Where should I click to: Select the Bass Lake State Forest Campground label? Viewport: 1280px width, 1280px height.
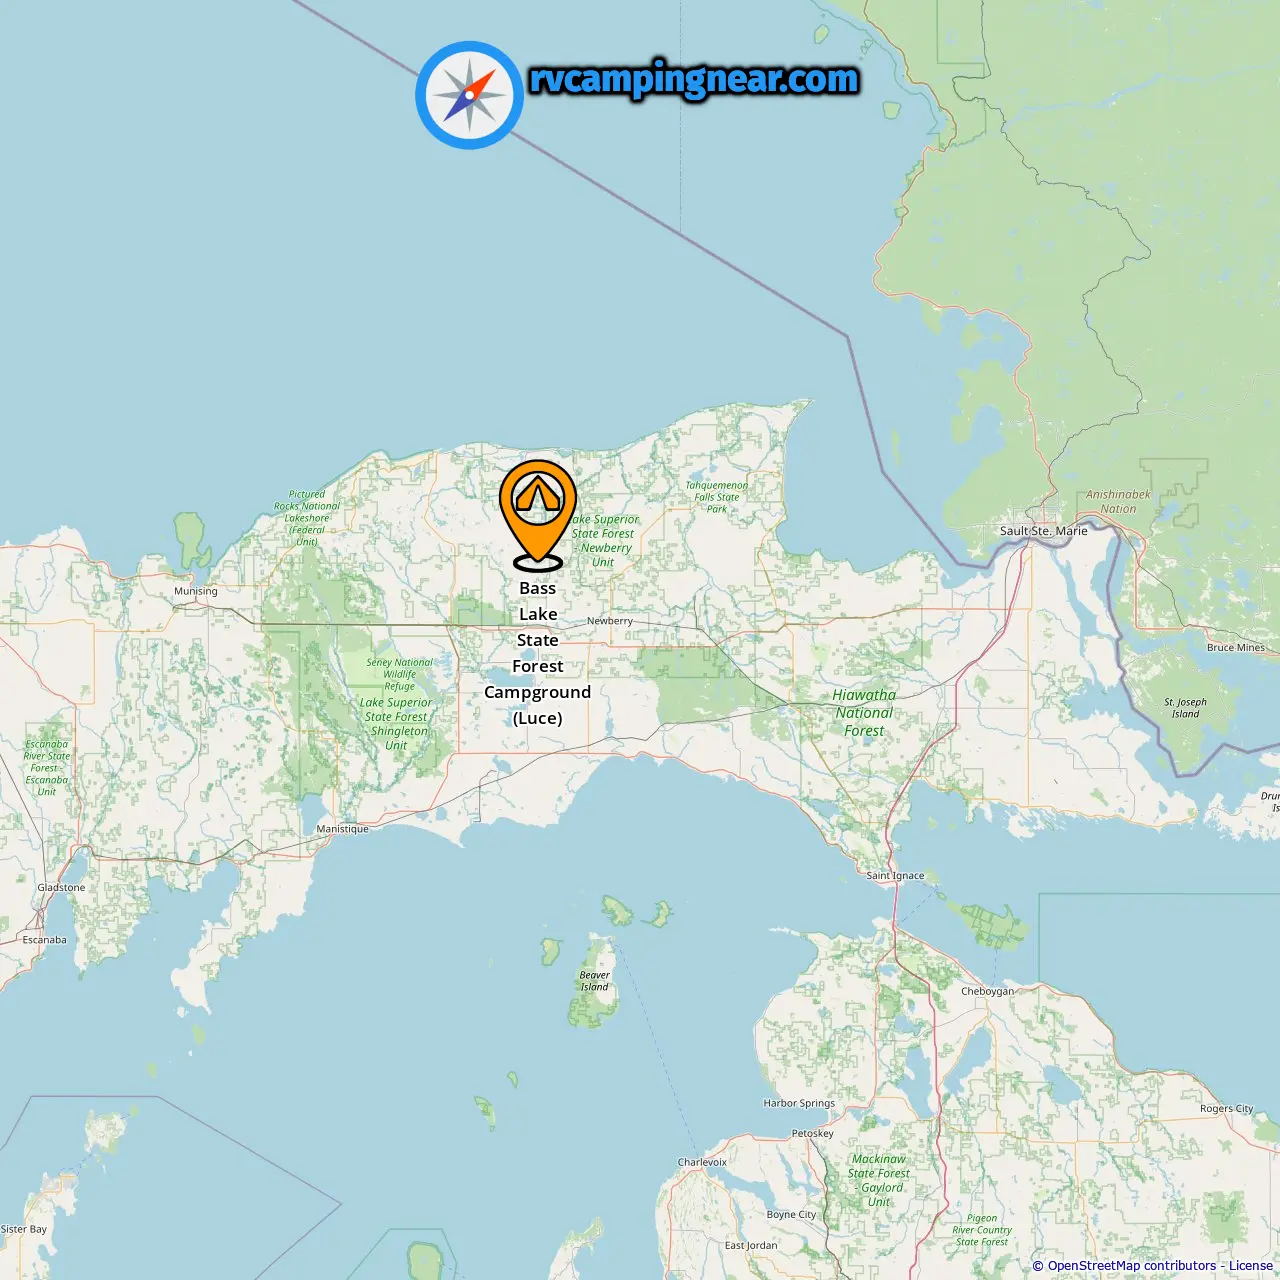pyautogui.click(x=538, y=653)
